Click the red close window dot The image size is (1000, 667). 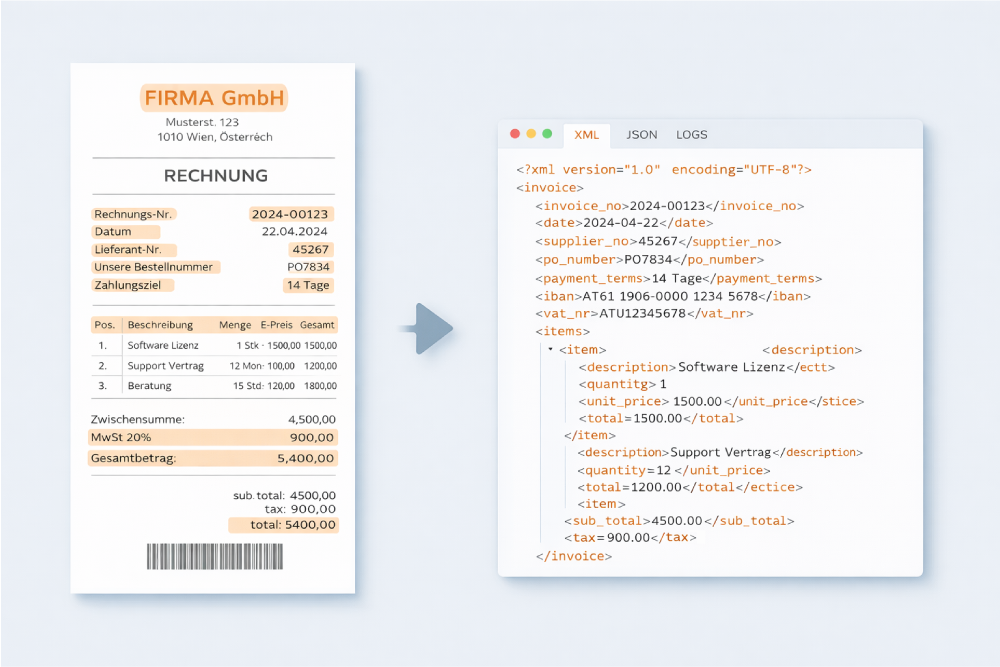pos(515,133)
